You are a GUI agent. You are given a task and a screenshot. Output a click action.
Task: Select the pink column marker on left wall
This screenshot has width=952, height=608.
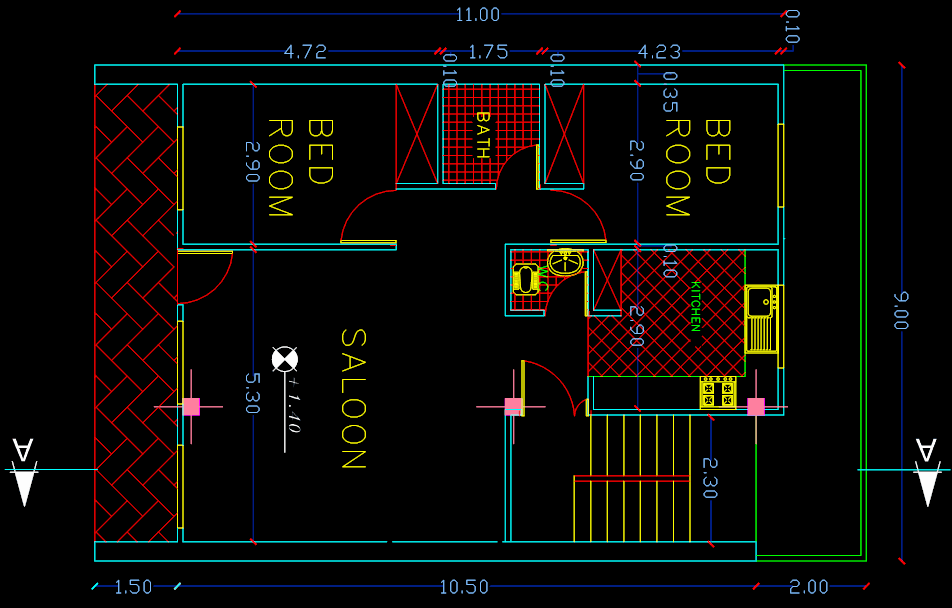coord(191,406)
